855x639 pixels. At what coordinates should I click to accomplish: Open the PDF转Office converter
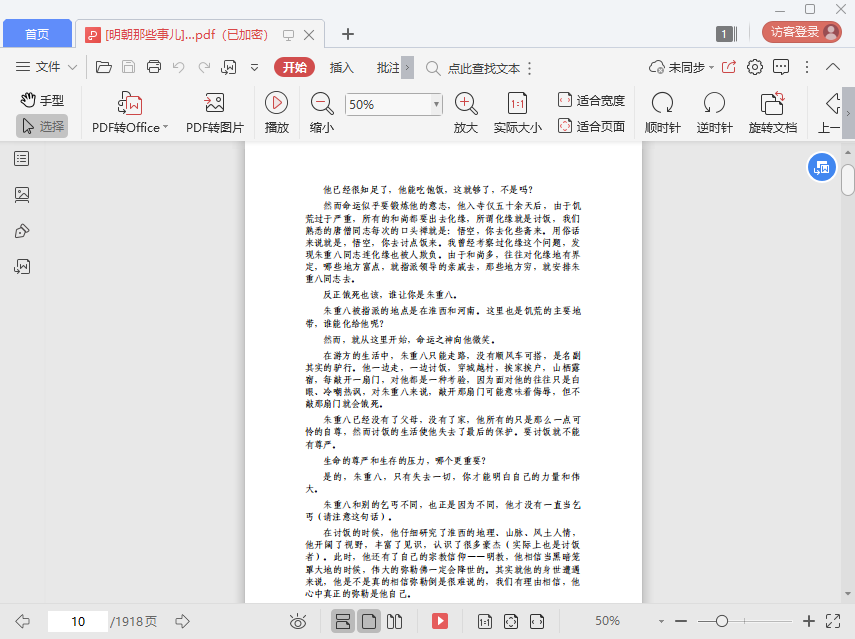tap(130, 113)
